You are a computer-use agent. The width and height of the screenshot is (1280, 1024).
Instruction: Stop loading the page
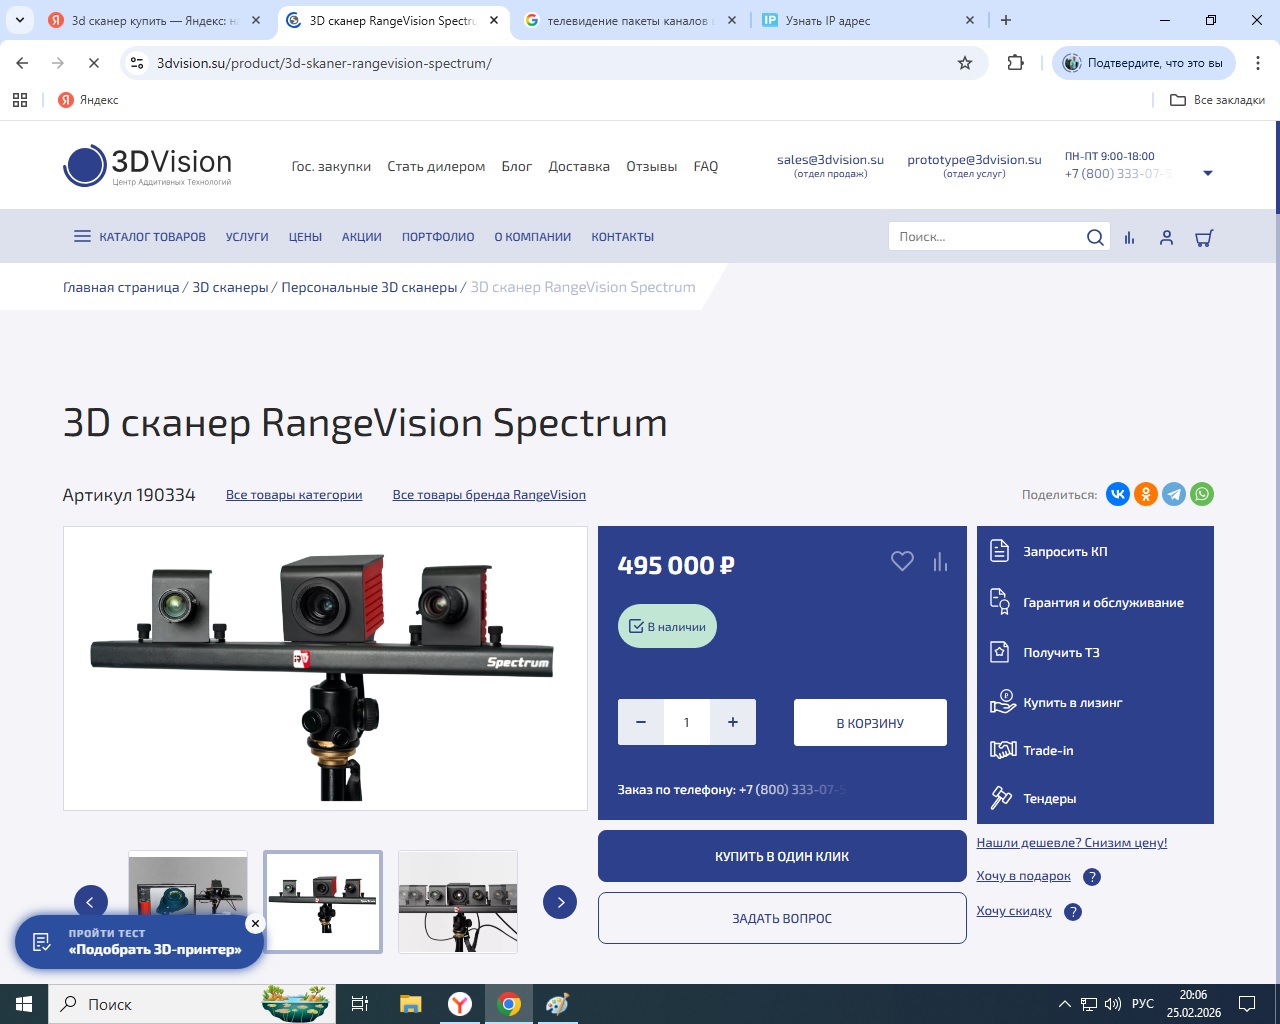[93, 63]
